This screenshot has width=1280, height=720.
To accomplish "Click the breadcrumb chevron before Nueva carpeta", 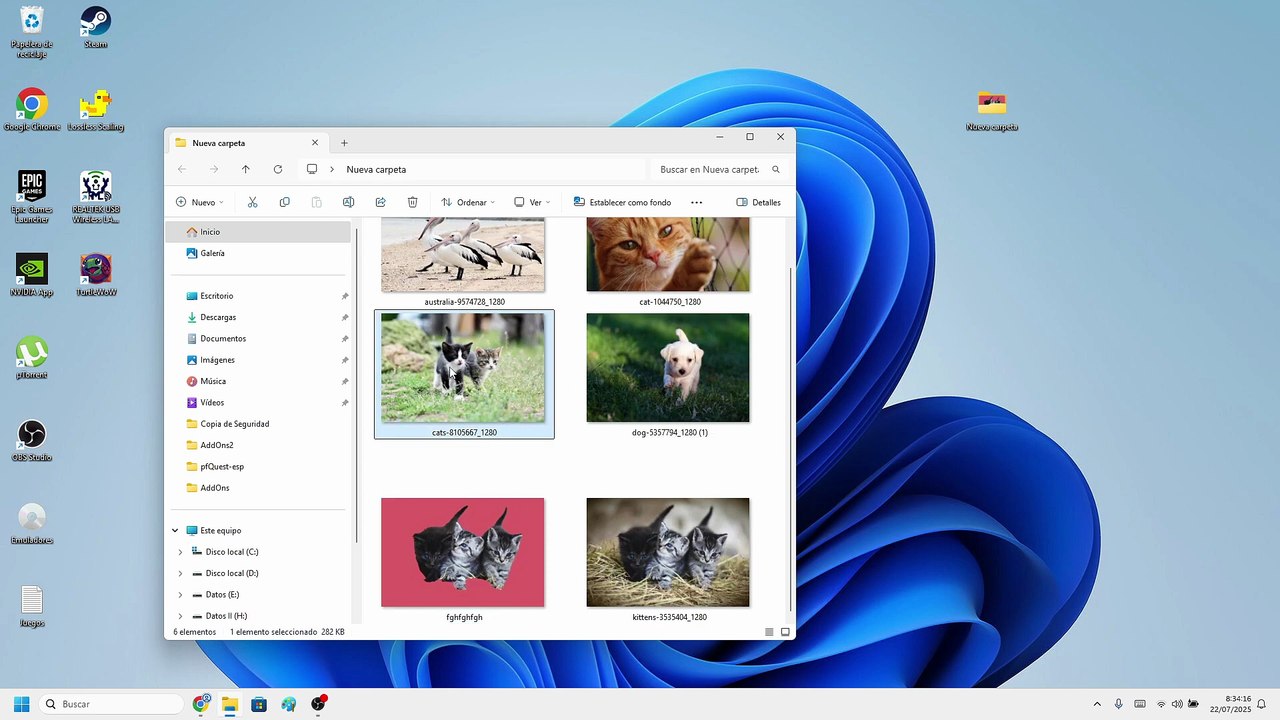I will coord(333,170).
